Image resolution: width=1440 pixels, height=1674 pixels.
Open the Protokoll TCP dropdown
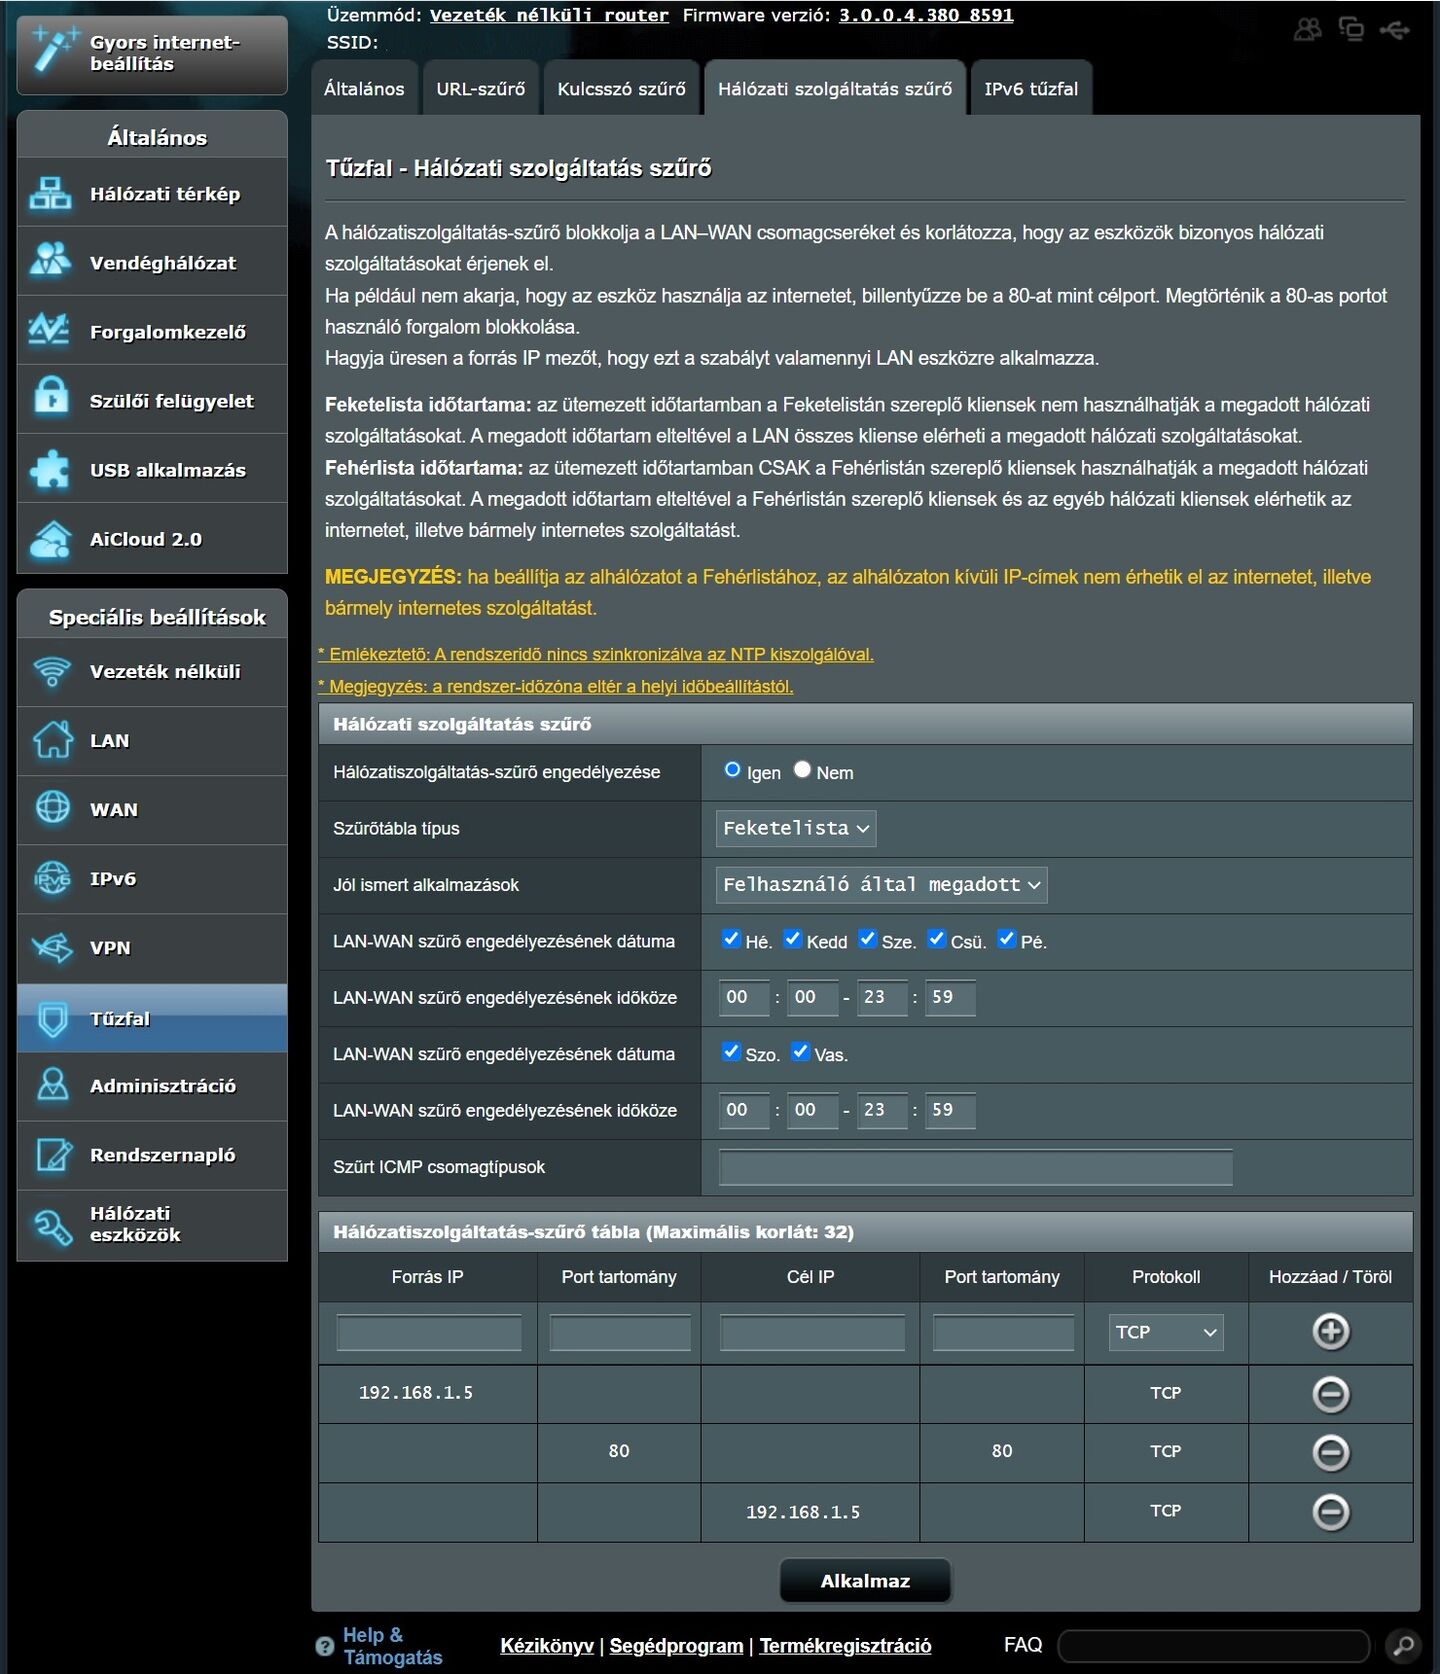pos(1166,1332)
